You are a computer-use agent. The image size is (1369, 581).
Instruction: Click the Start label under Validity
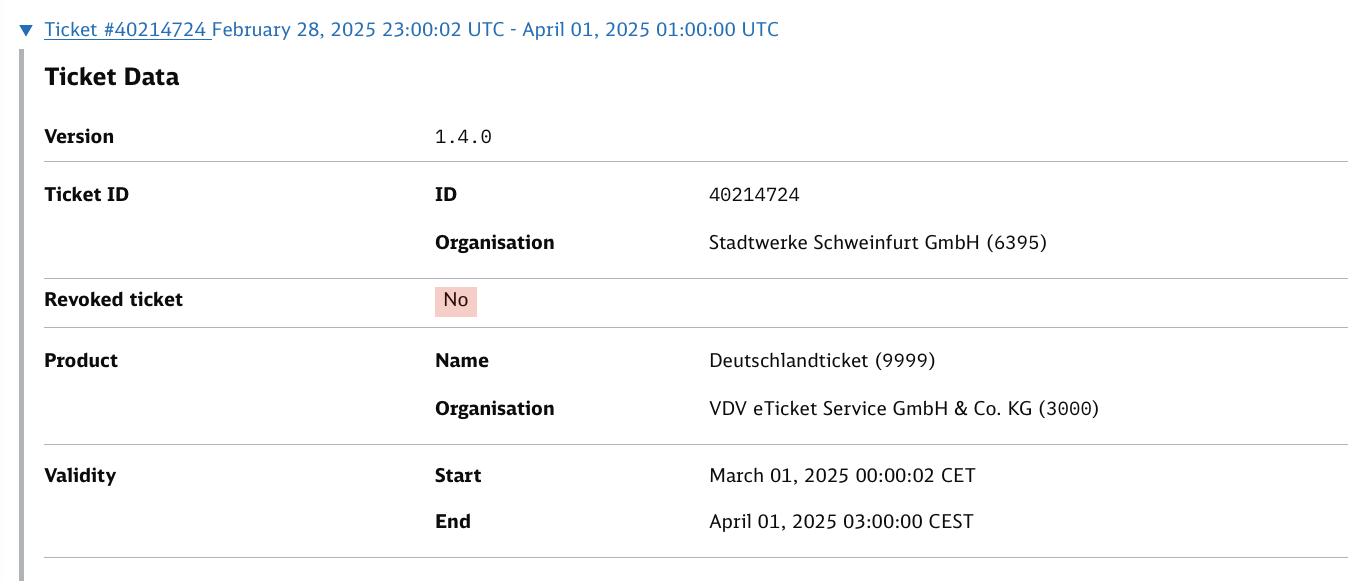tap(458, 475)
